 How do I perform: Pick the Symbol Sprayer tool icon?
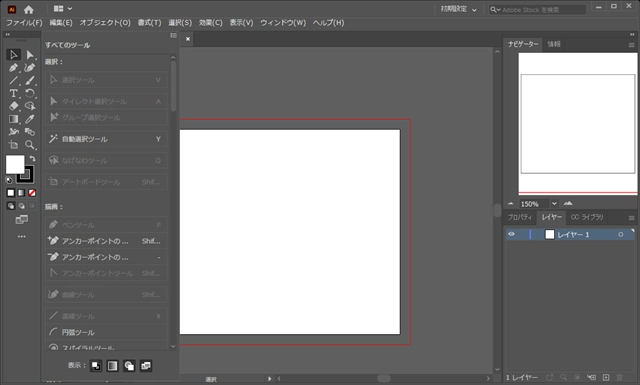(x=13, y=132)
